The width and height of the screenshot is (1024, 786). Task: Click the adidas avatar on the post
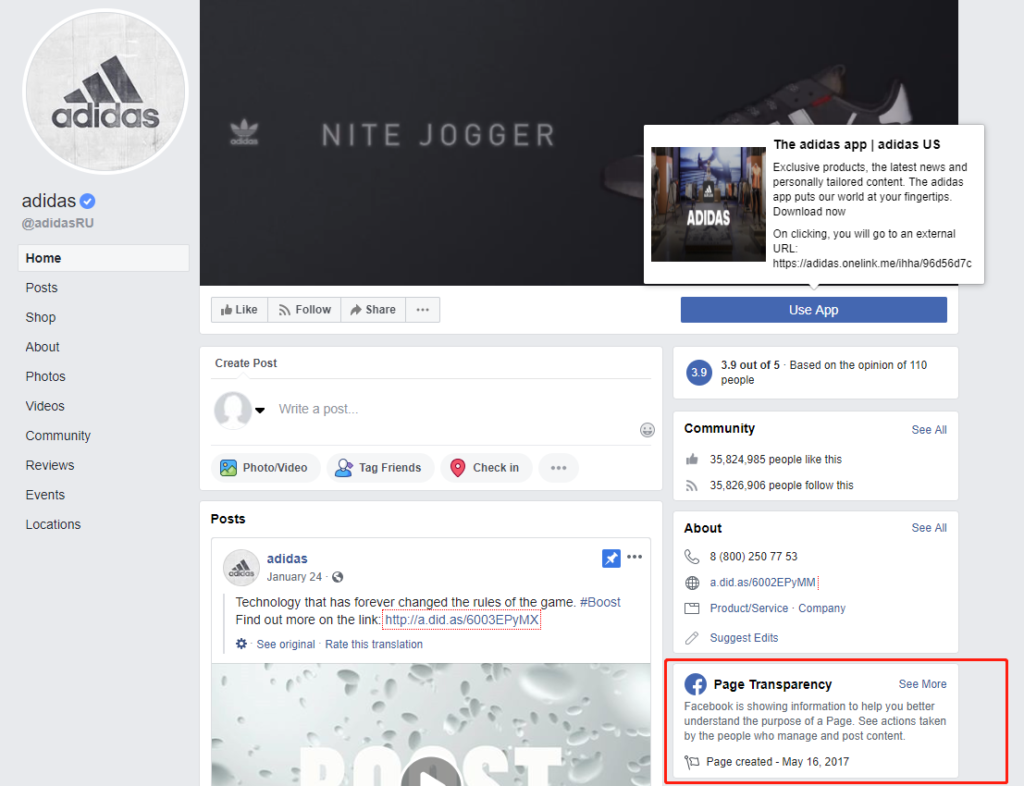click(x=242, y=568)
